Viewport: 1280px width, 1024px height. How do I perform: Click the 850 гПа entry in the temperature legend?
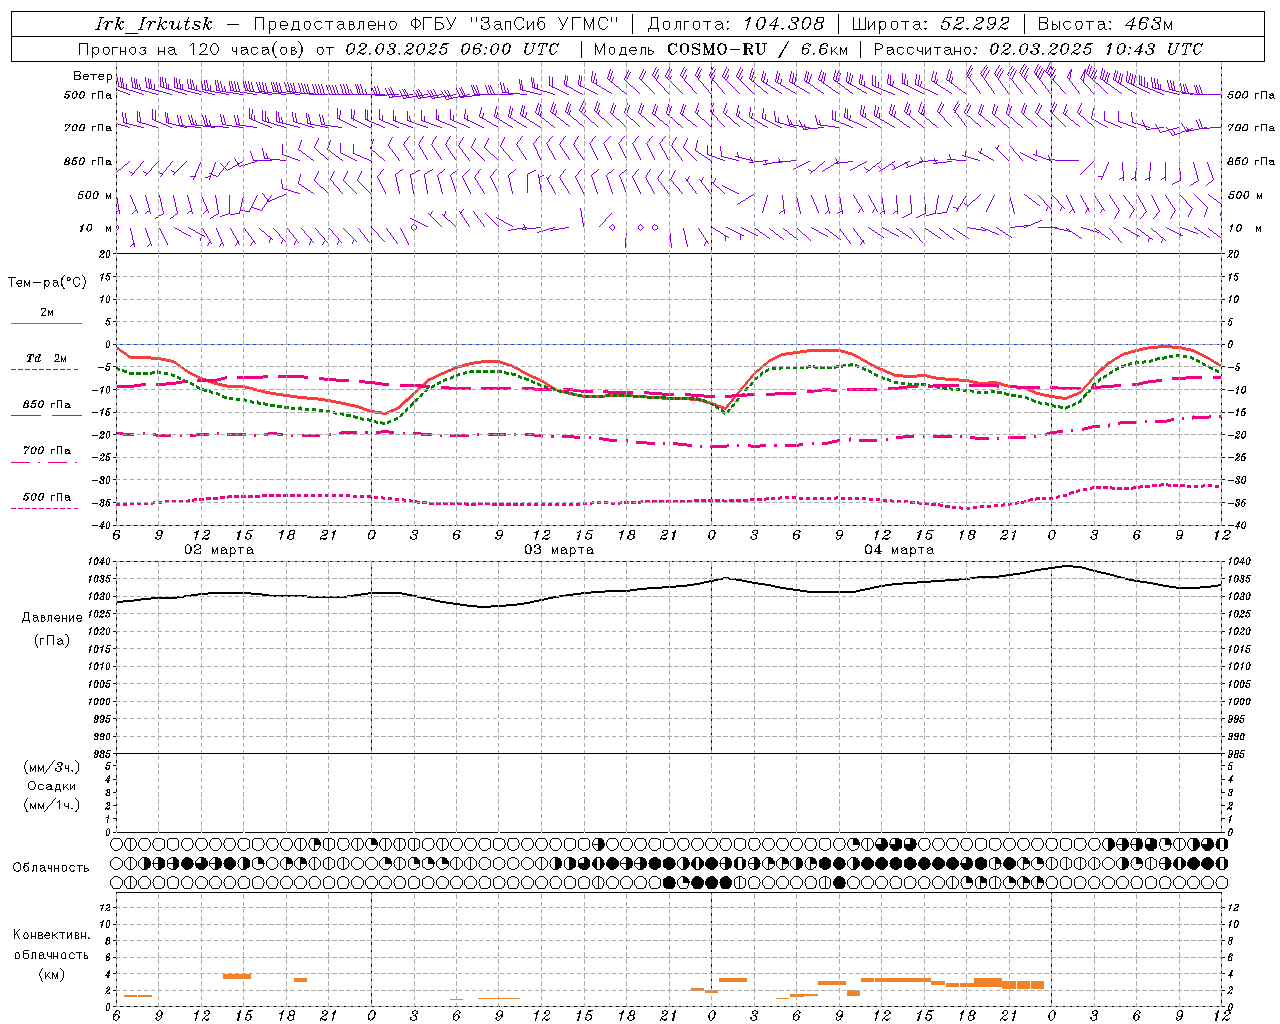coord(47,405)
